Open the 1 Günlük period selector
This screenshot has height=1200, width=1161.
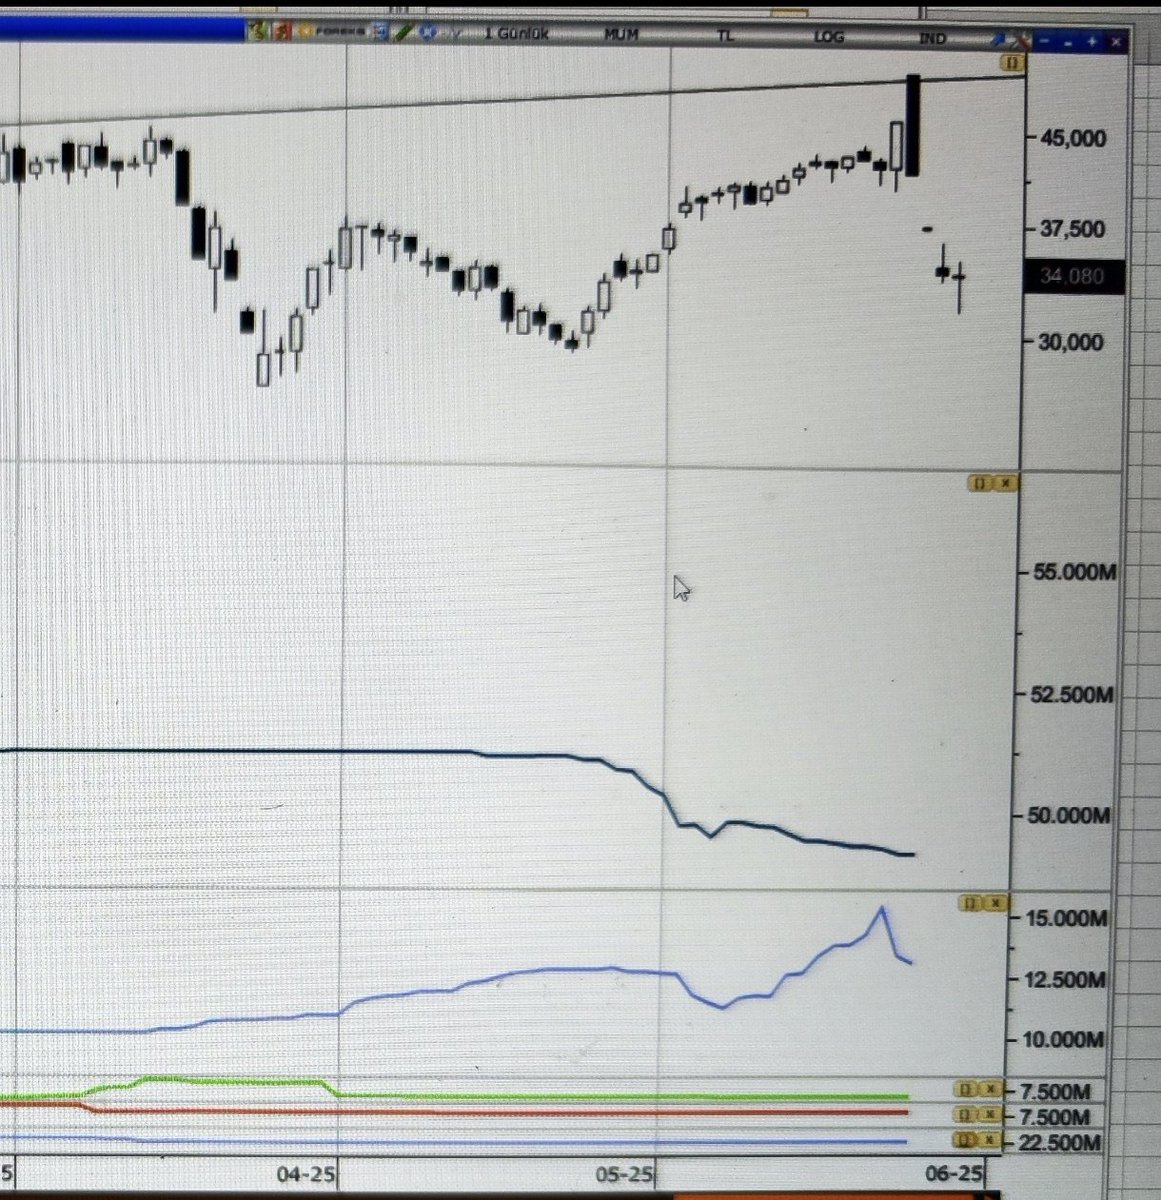[x=517, y=34]
